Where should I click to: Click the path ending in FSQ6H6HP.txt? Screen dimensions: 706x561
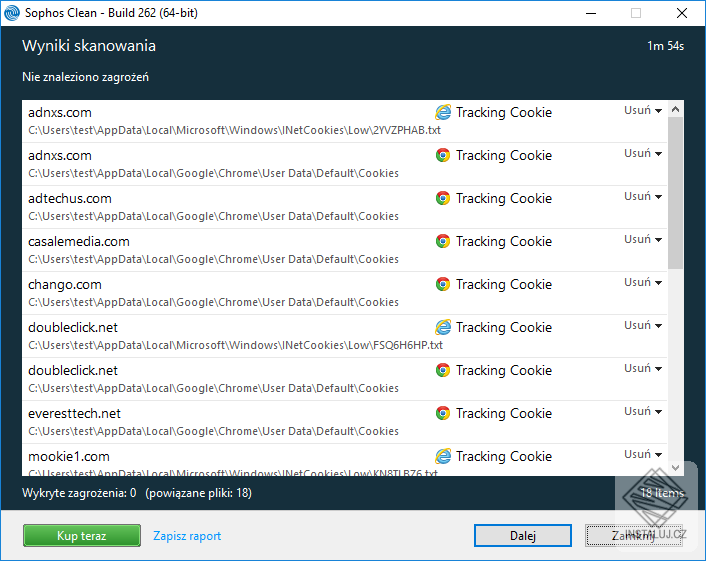coord(235,345)
